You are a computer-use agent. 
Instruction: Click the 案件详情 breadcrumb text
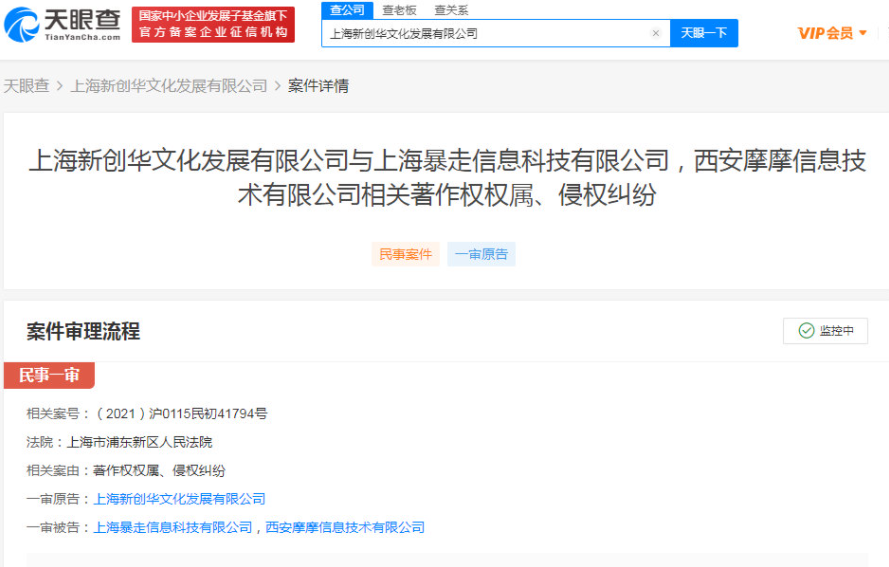pyautogui.click(x=319, y=86)
